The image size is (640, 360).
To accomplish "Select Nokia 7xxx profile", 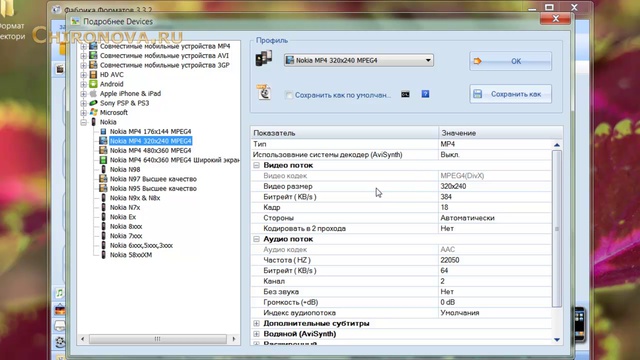I will [126, 236].
